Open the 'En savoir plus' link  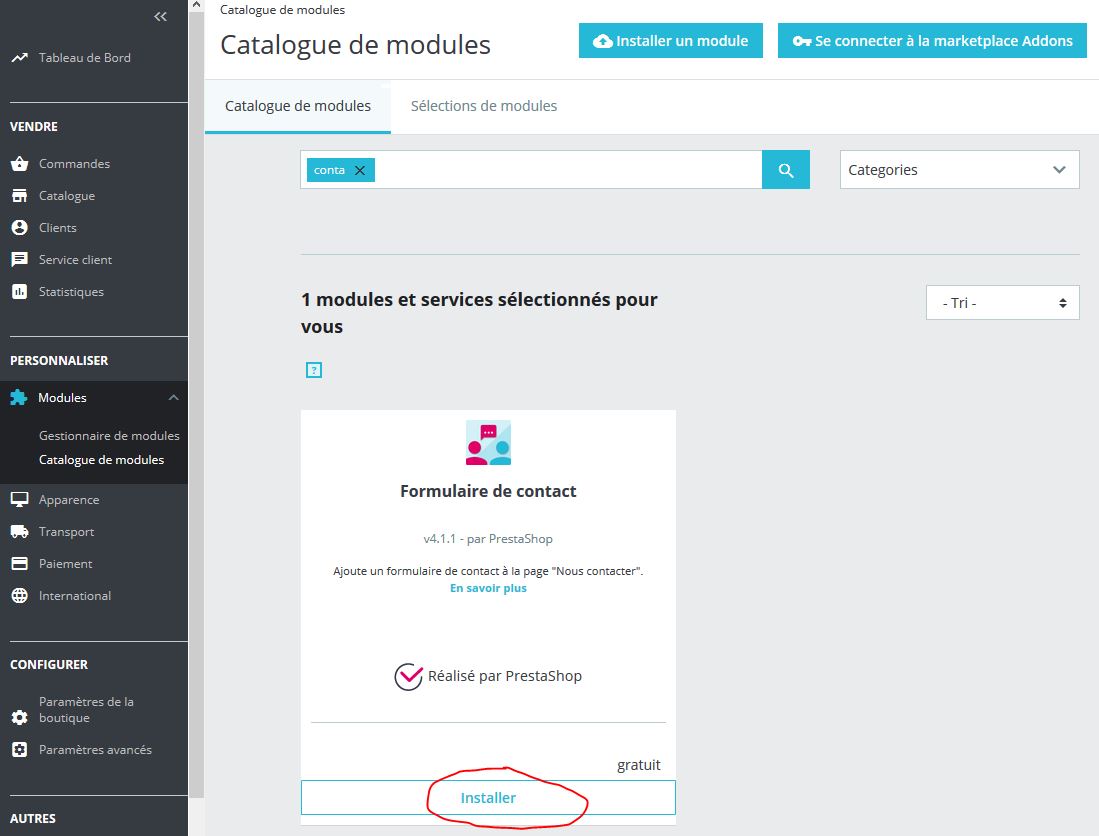[487, 588]
